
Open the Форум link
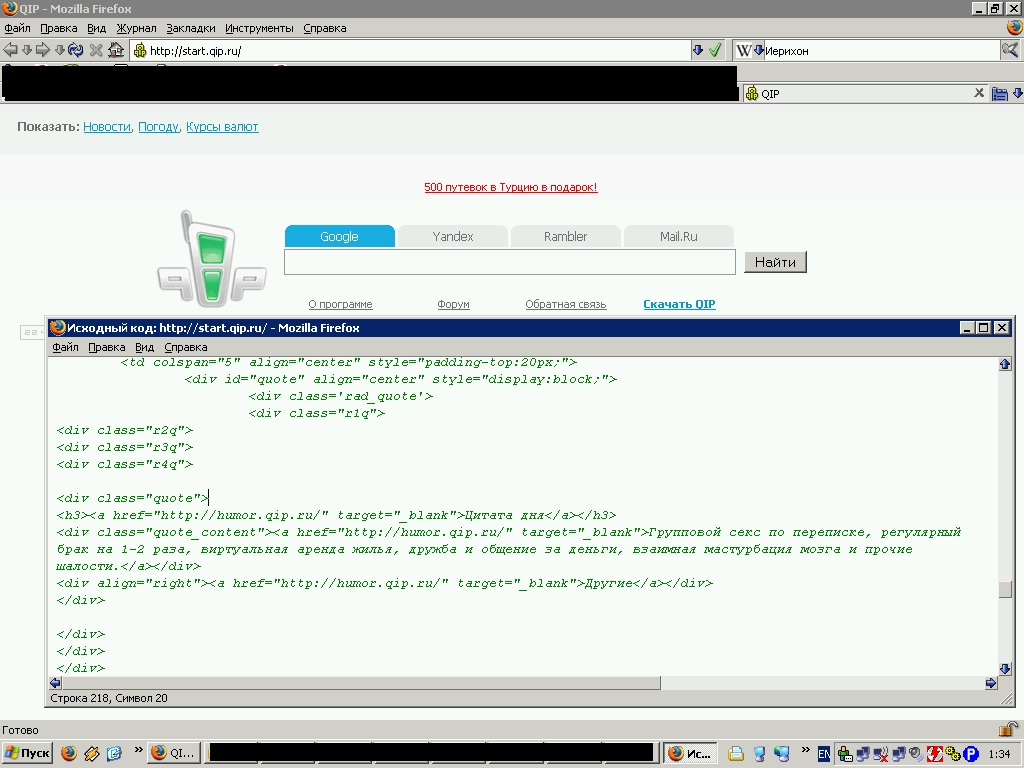pos(453,304)
